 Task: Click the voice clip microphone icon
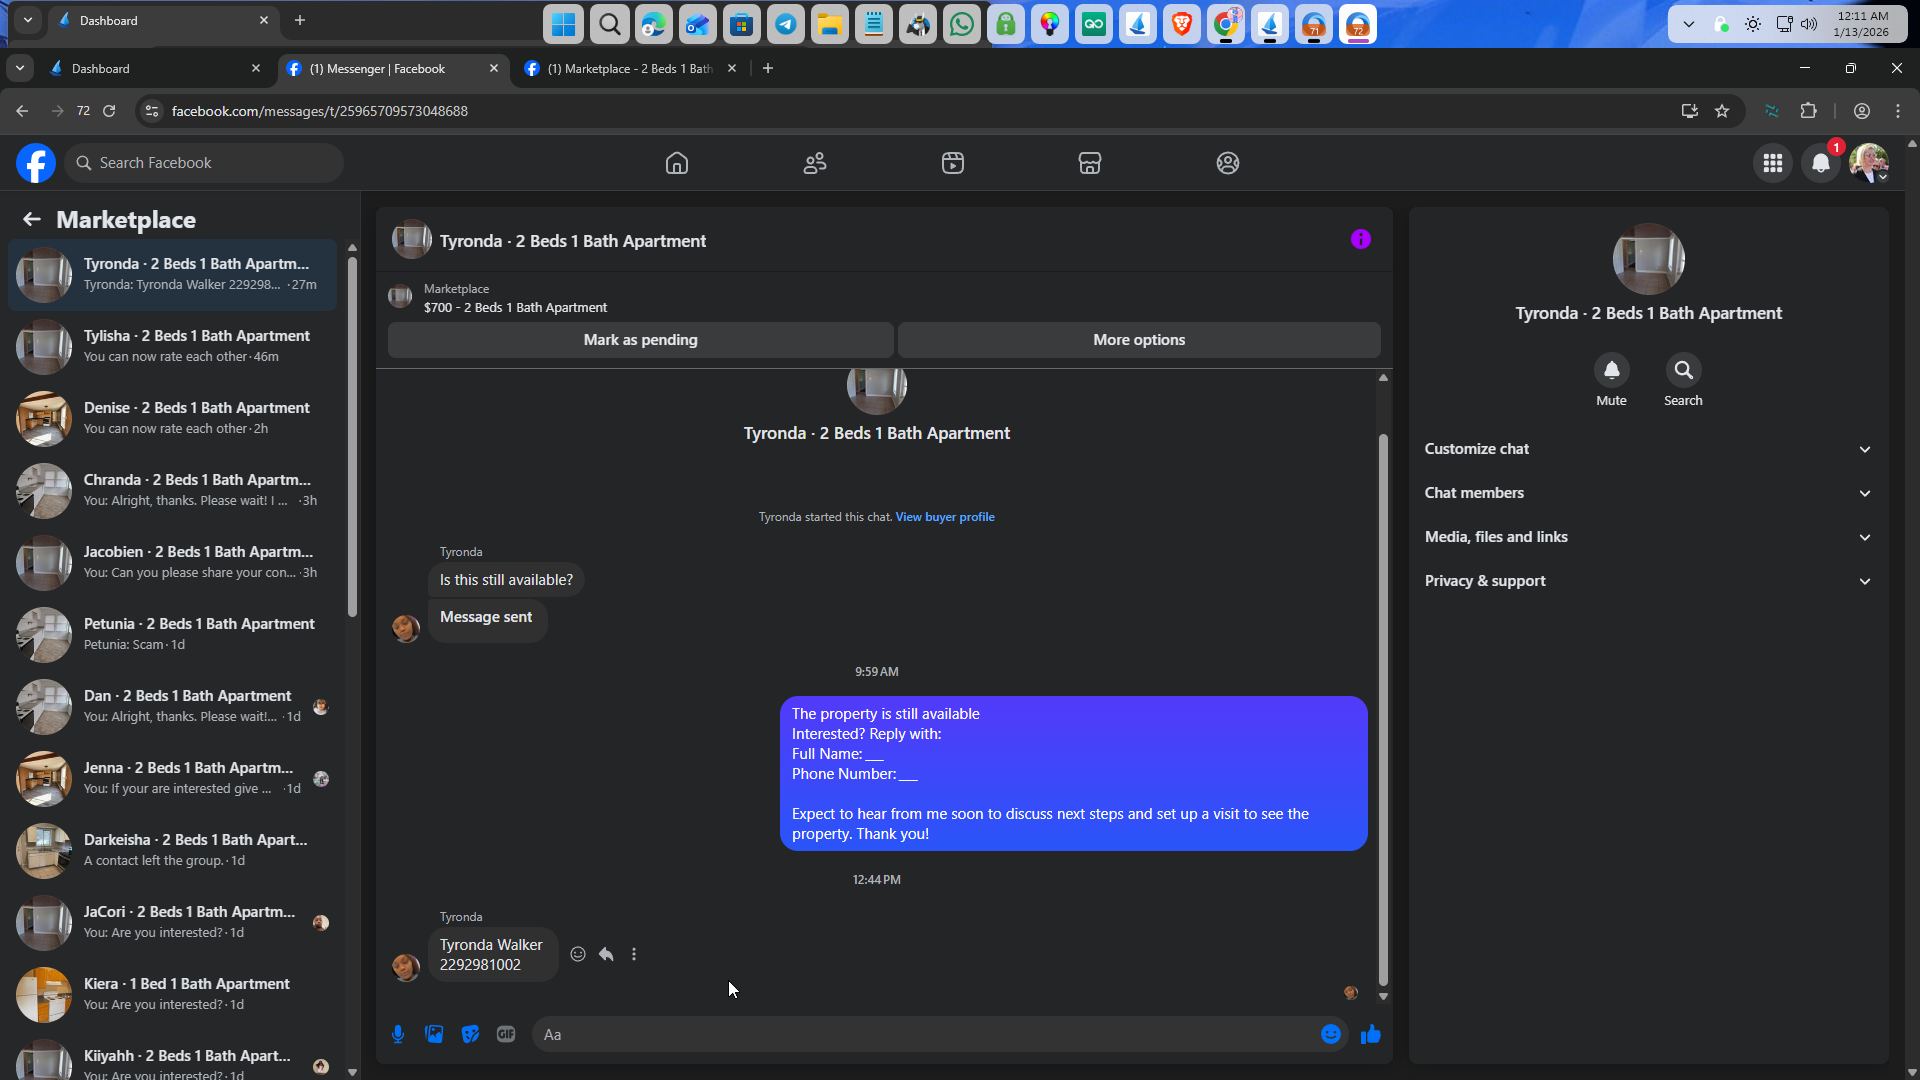click(398, 1034)
